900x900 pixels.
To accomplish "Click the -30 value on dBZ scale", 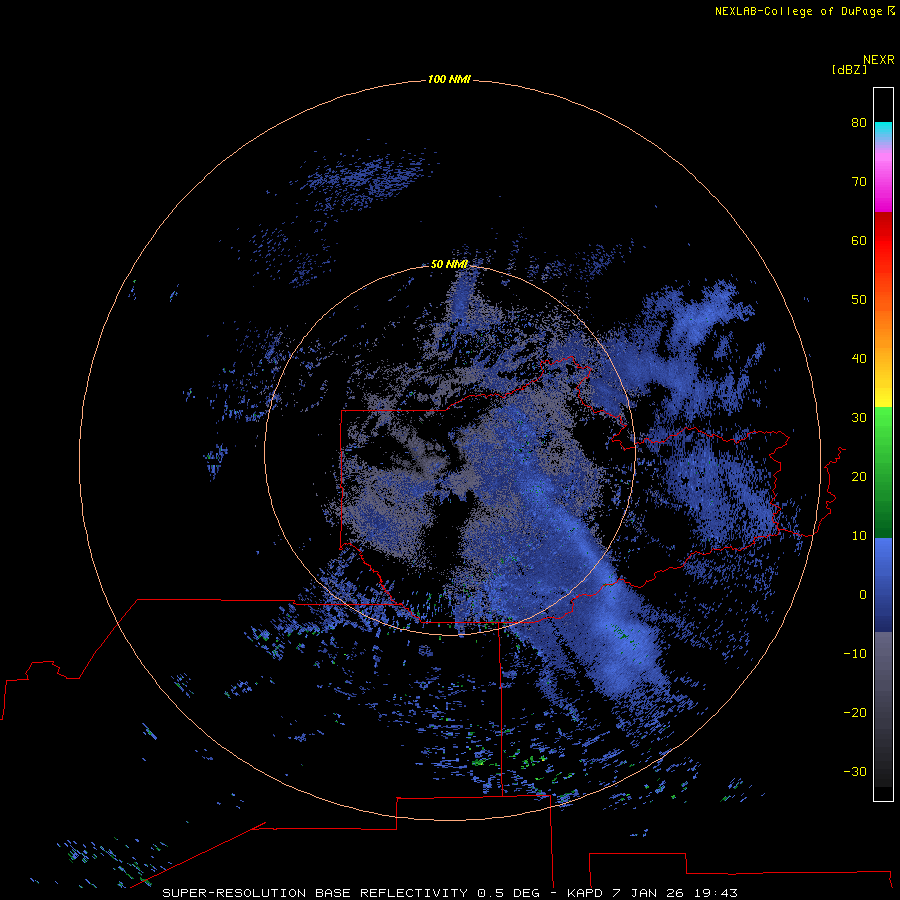I will pos(855,771).
